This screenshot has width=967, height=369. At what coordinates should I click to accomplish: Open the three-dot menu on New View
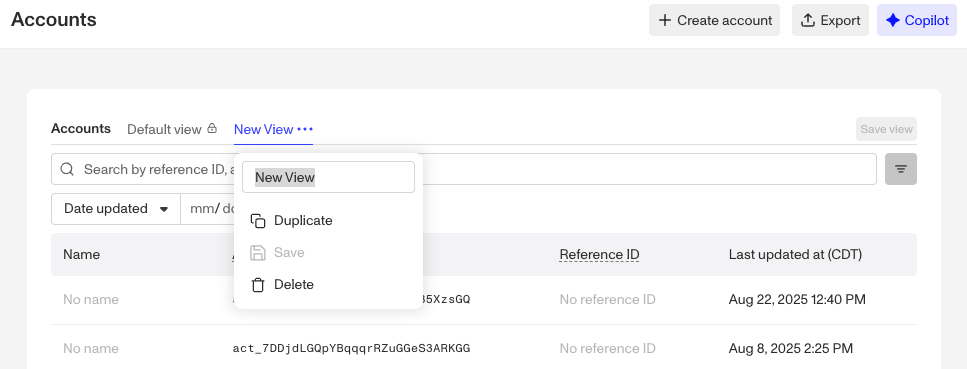(x=305, y=129)
